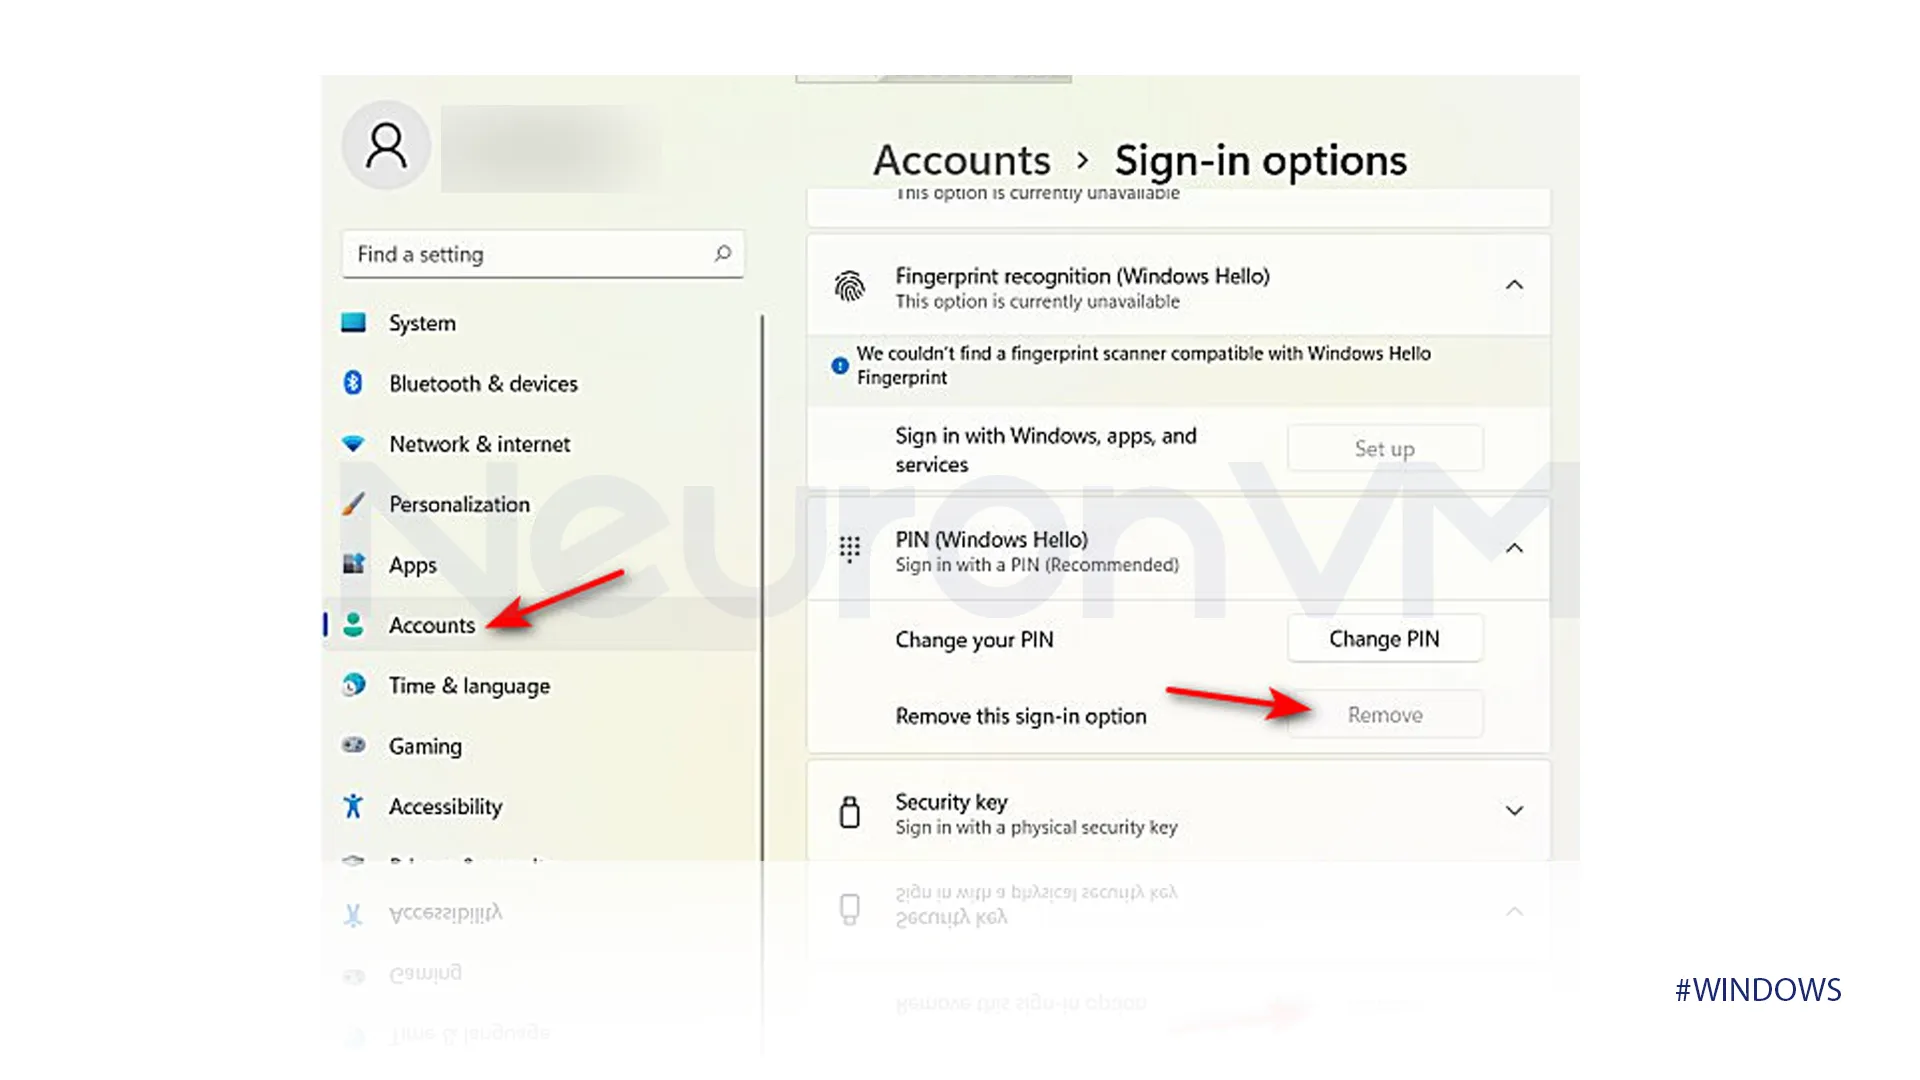Click the Set up fingerprint button
1920x1080 pixels.
tap(1383, 447)
